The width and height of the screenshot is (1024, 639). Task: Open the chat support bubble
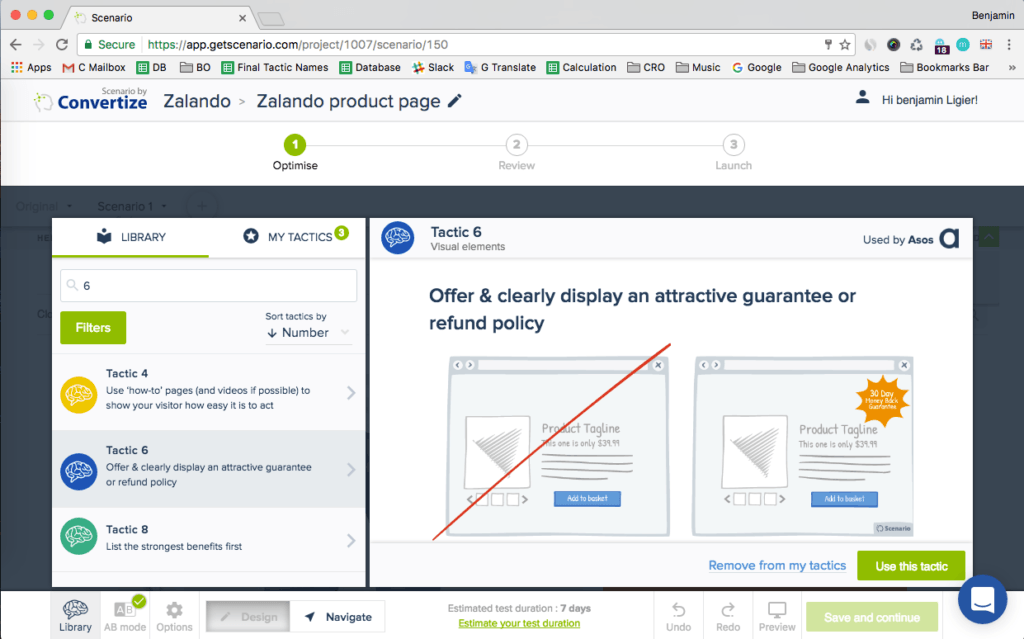(x=982, y=599)
